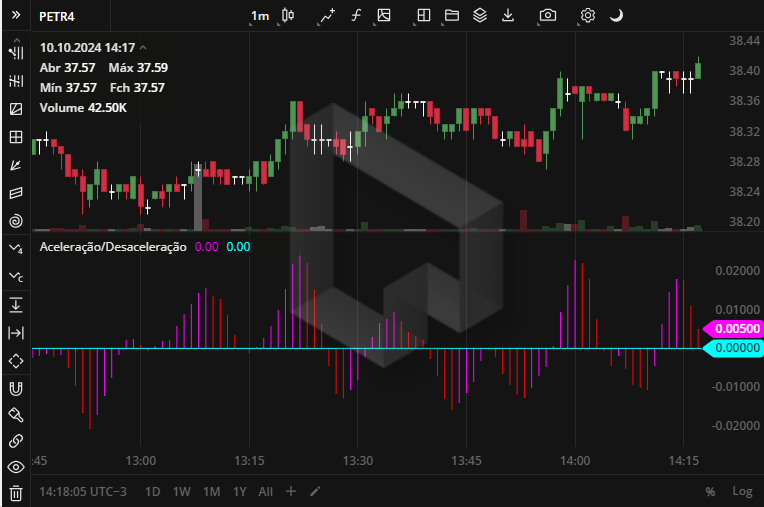Click the magenta 0.00 indicator value
This screenshot has height=507, width=764.
[x=207, y=247]
